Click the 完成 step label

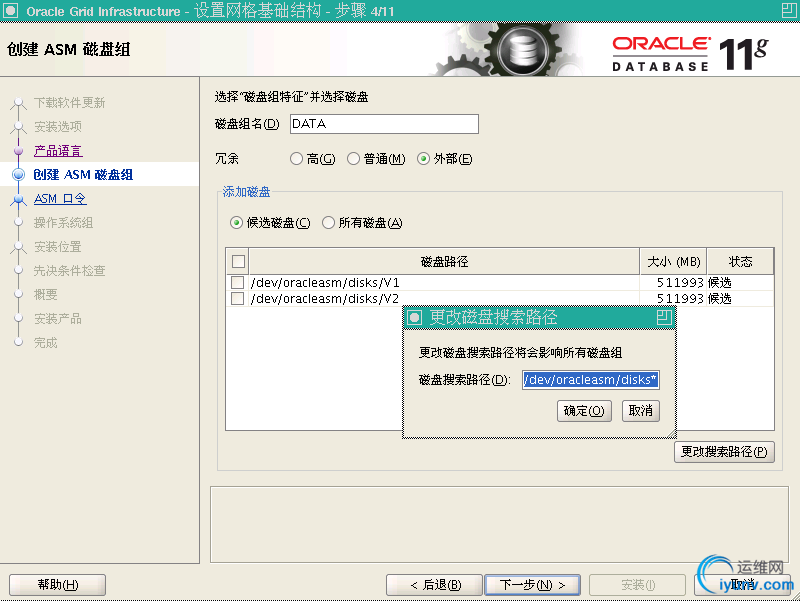pyautogui.click(x=45, y=342)
